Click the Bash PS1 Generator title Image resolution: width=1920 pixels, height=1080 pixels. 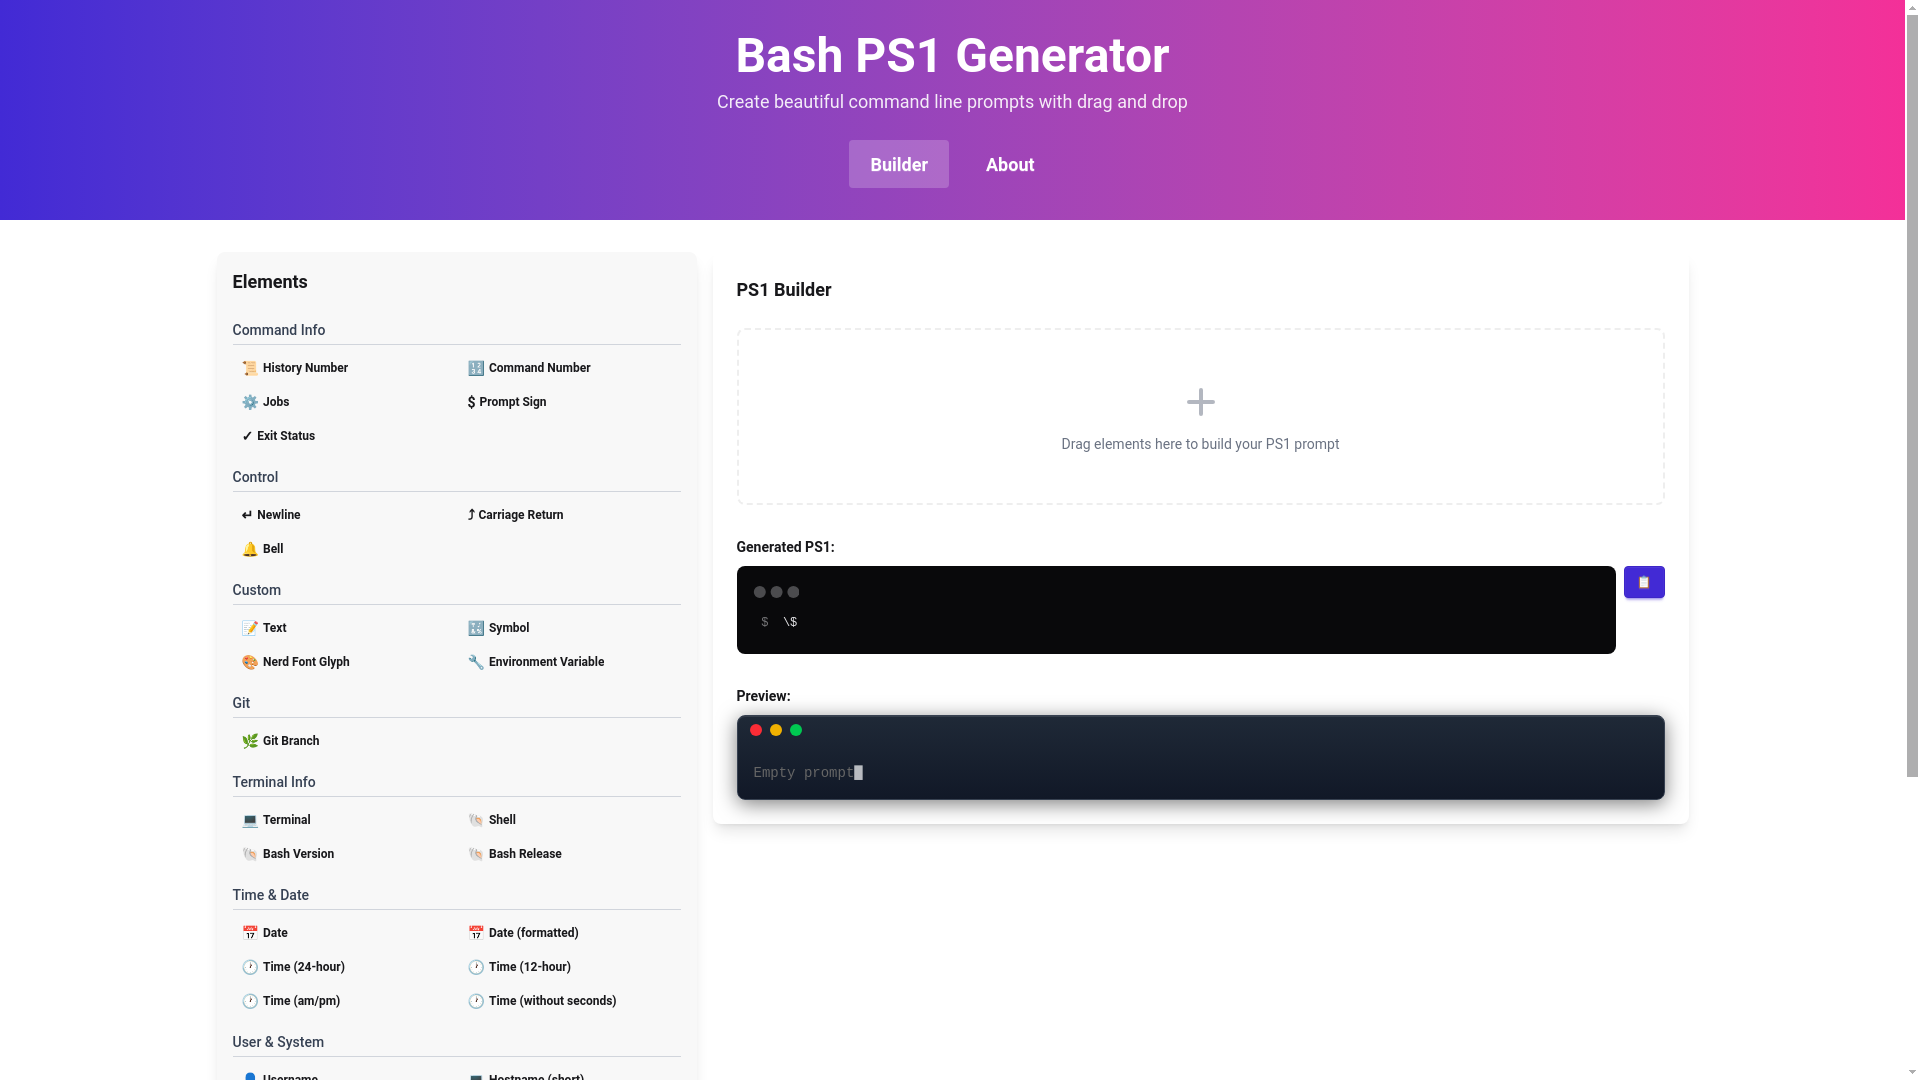coord(952,55)
